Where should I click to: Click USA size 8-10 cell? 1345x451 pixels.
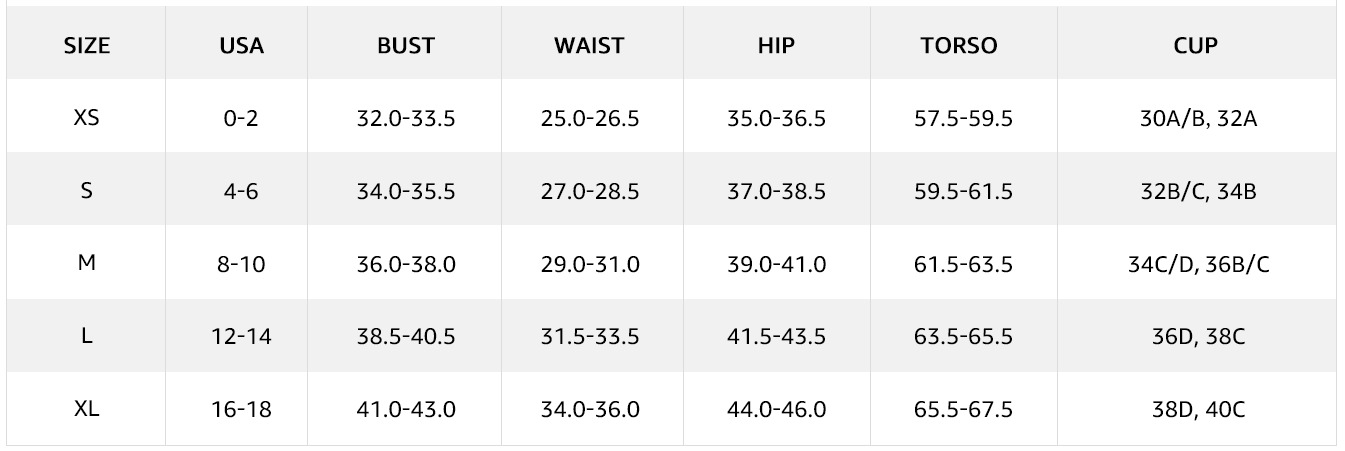(x=241, y=264)
